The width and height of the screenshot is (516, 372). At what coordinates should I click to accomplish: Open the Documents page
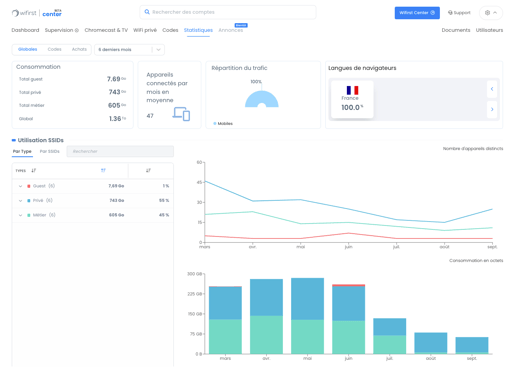(x=456, y=30)
